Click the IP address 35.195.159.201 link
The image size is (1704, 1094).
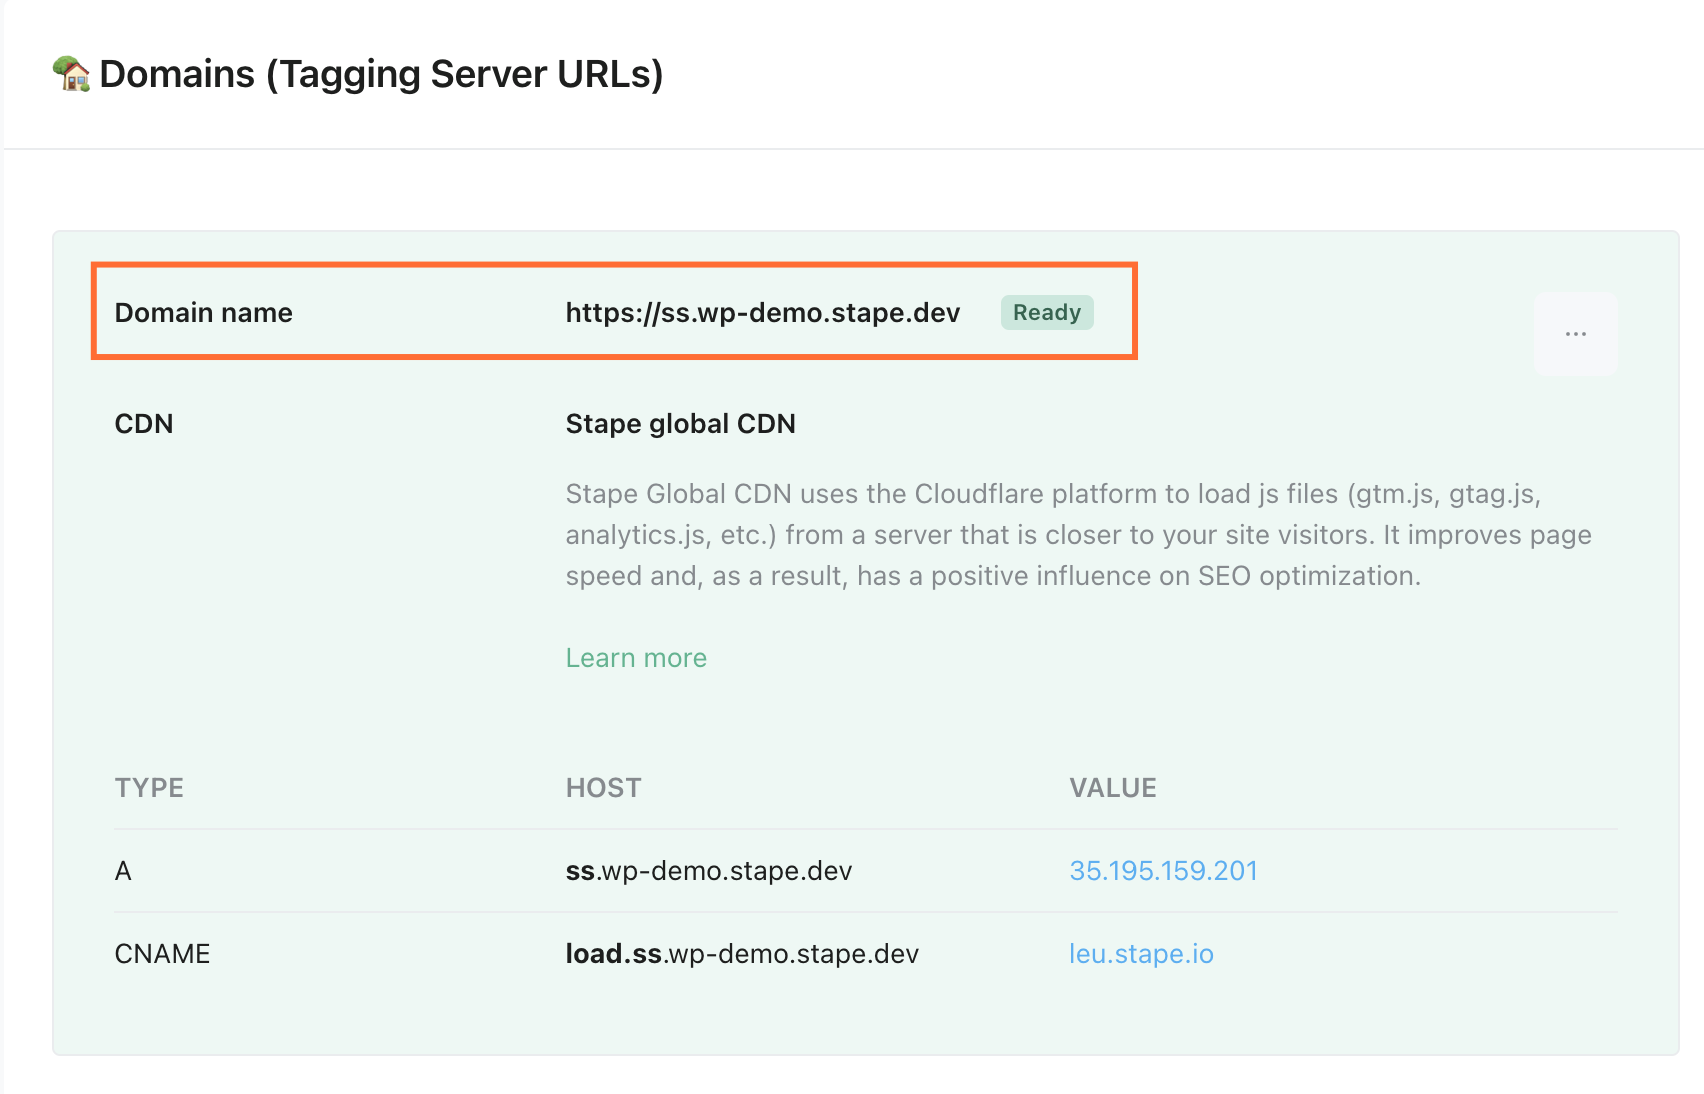1163,870
